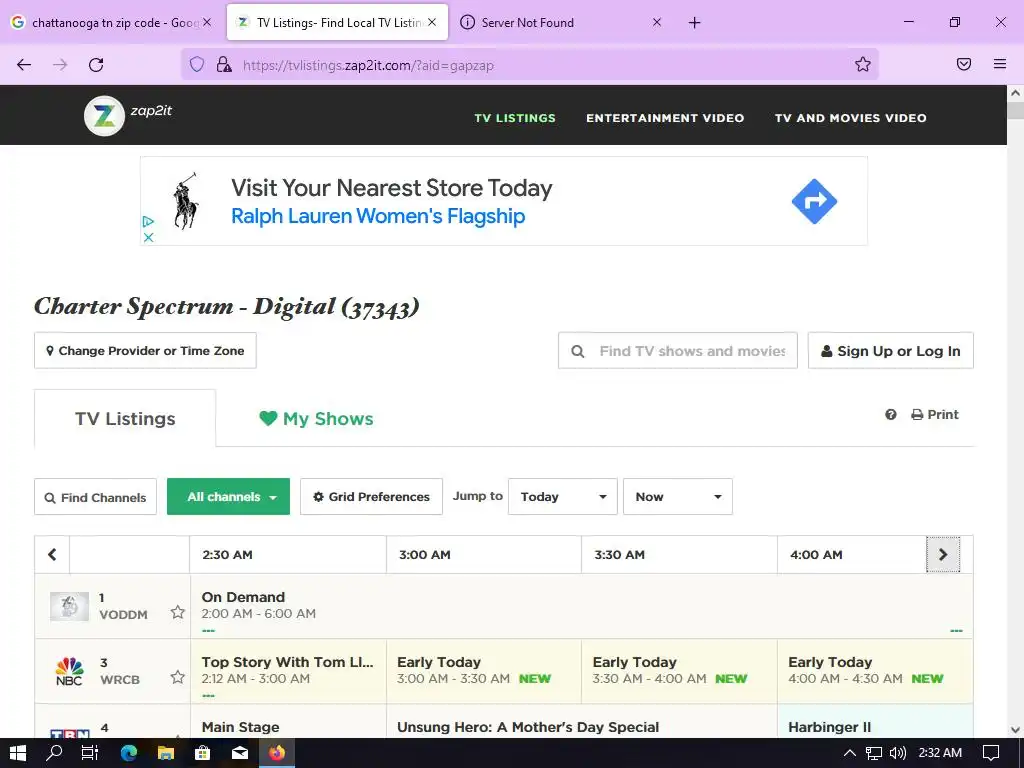Open the Today day dropdown
1024x768 pixels.
pyautogui.click(x=563, y=497)
